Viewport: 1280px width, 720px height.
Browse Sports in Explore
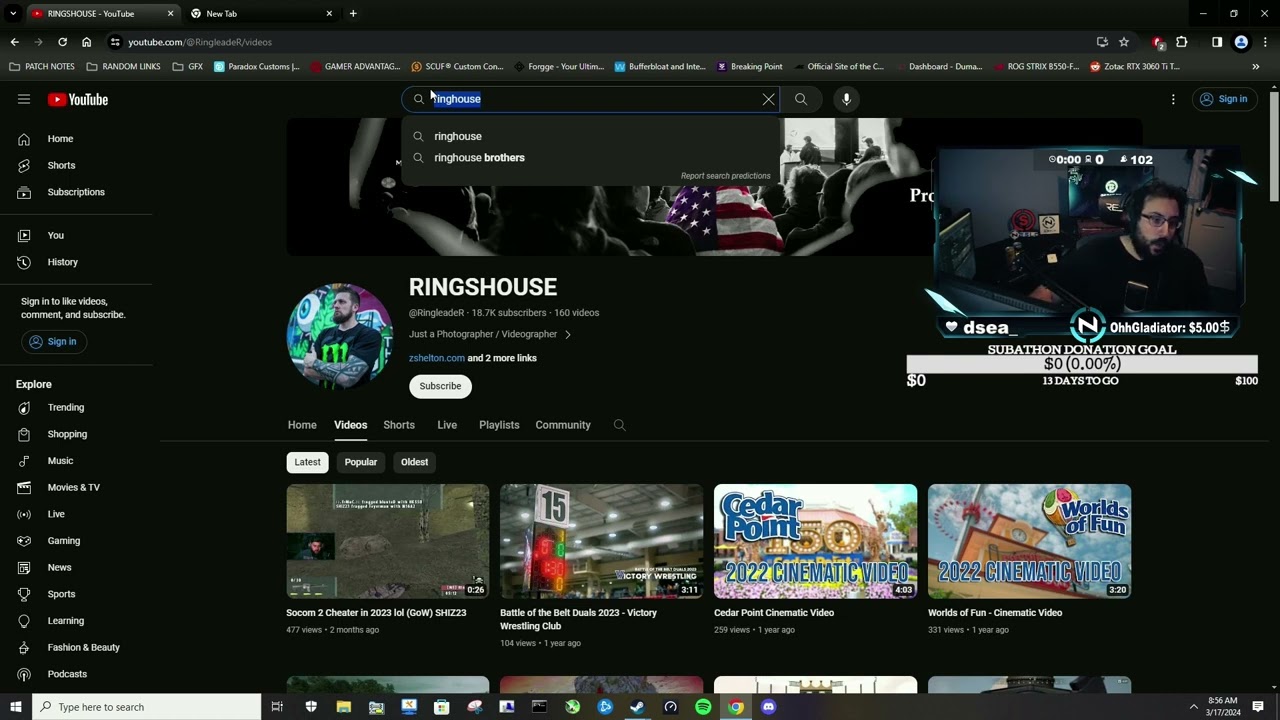coord(76,594)
